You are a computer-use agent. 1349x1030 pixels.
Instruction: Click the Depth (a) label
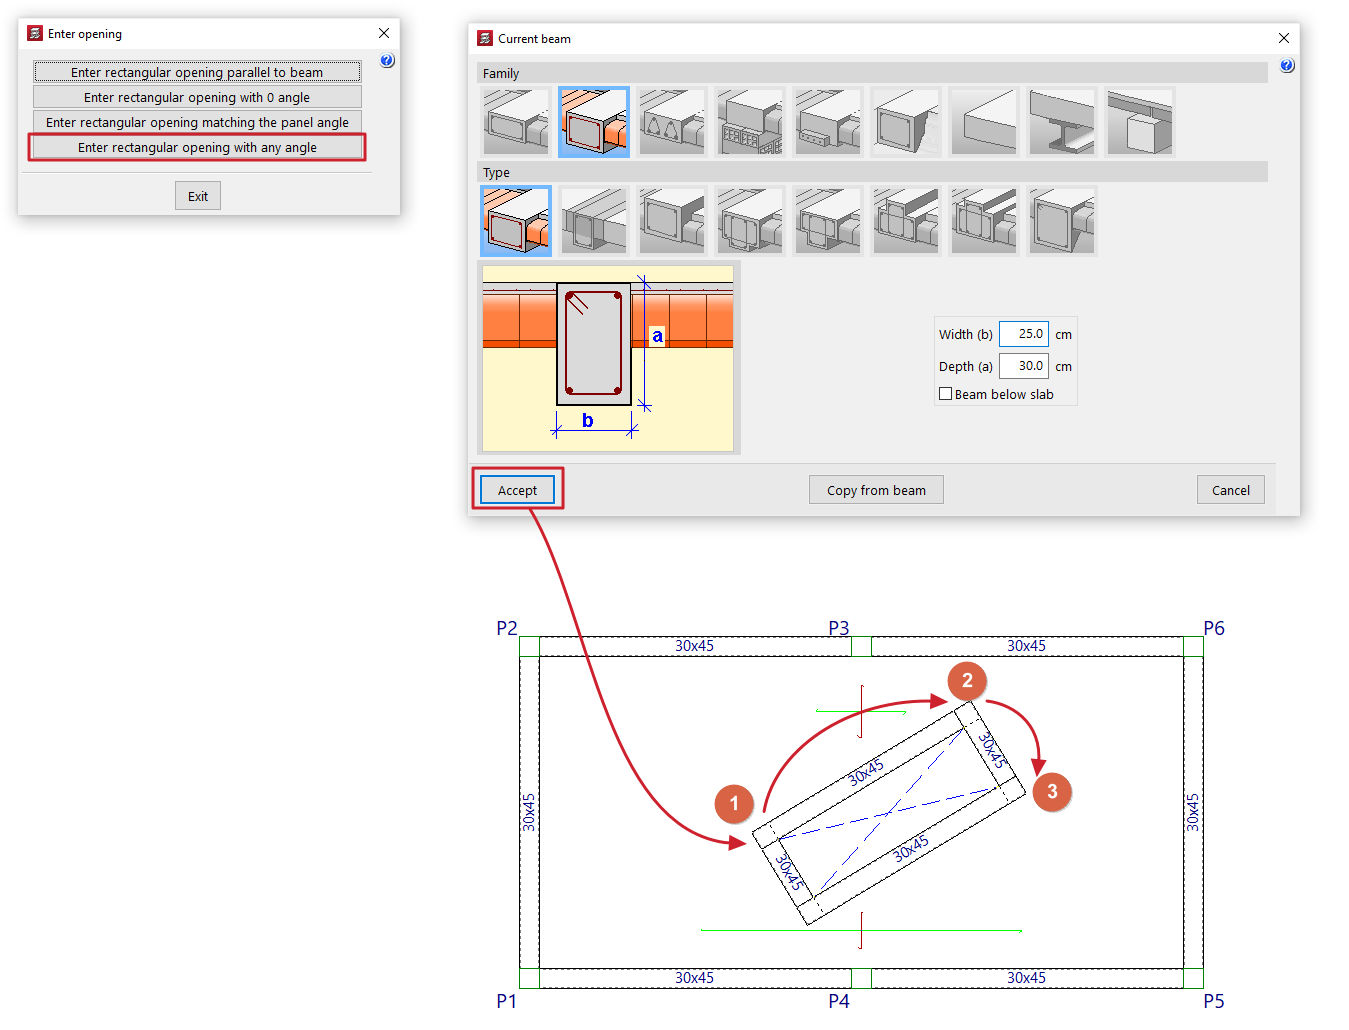click(966, 366)
